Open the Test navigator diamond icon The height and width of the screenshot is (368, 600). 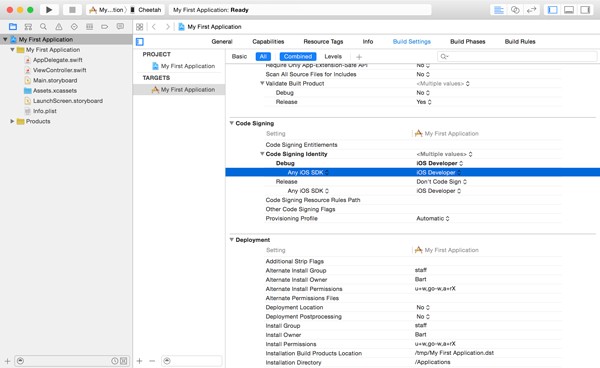click(x=74, y=26)
